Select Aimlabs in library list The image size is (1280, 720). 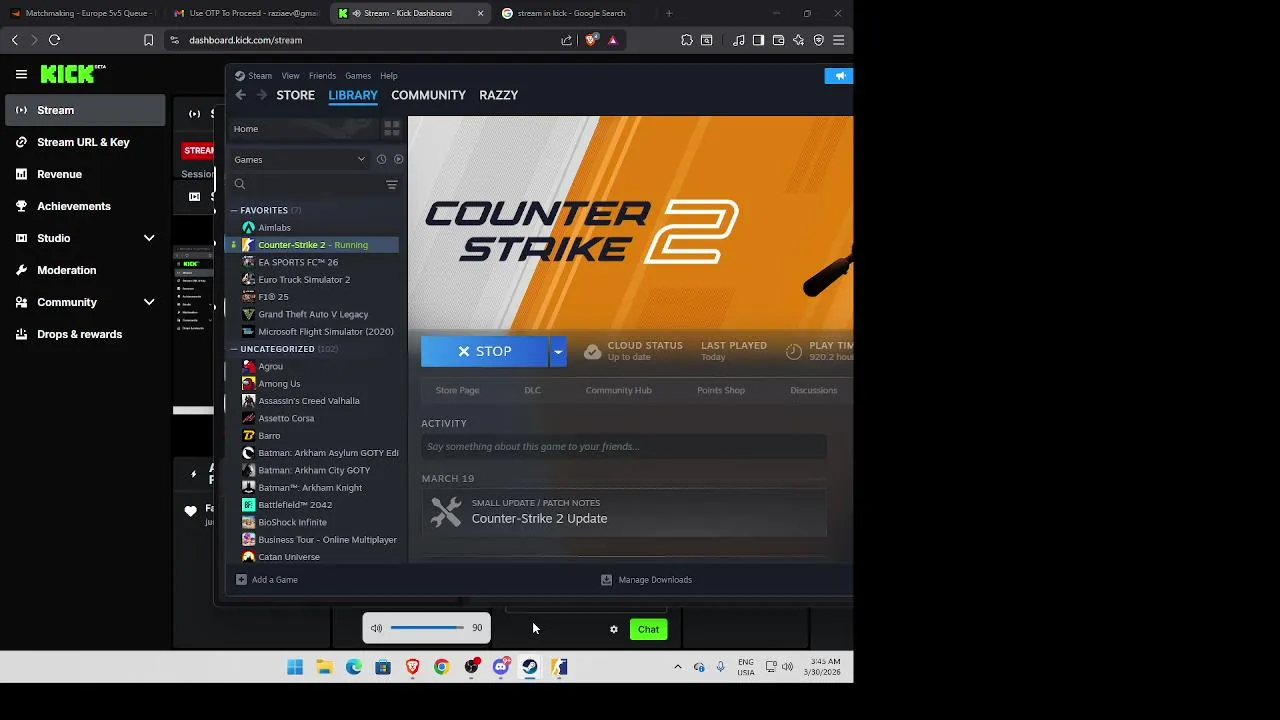click(274, 228)
